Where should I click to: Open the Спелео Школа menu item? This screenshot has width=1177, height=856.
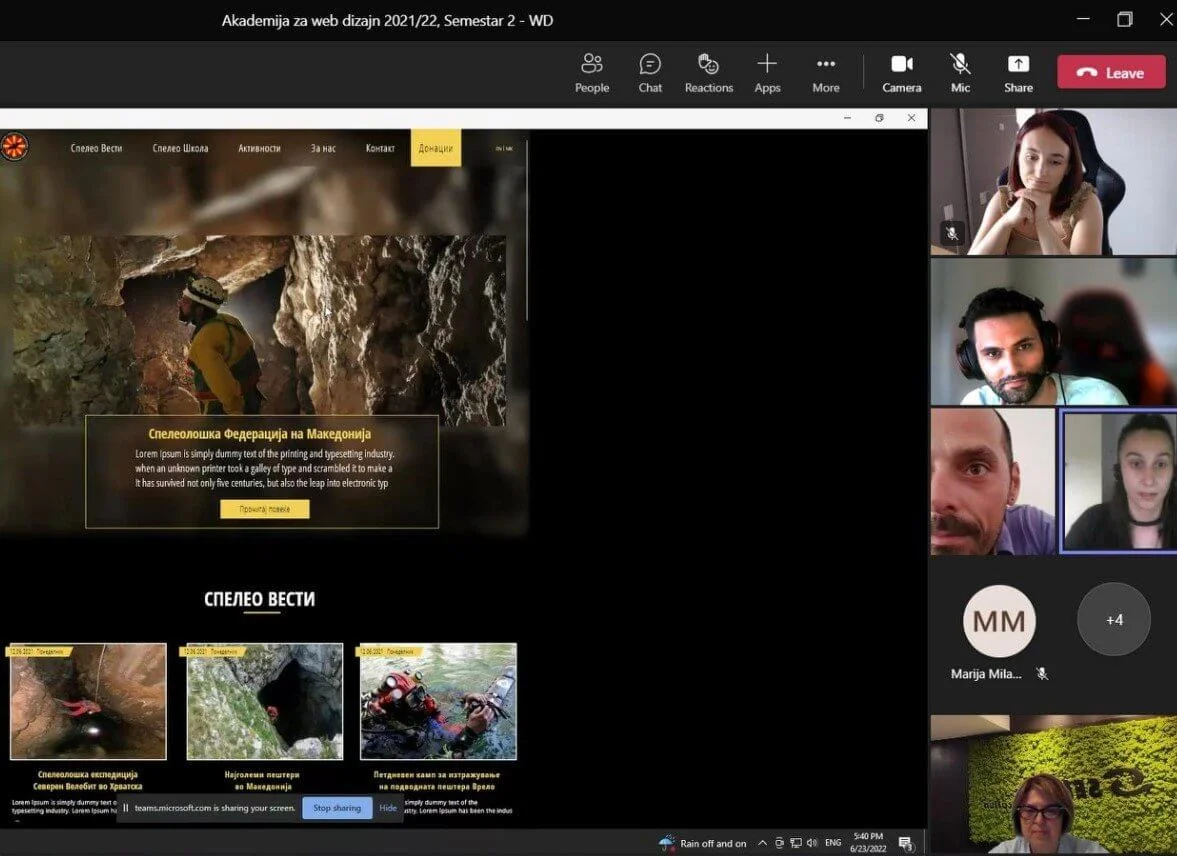click(x=180, y=148)
